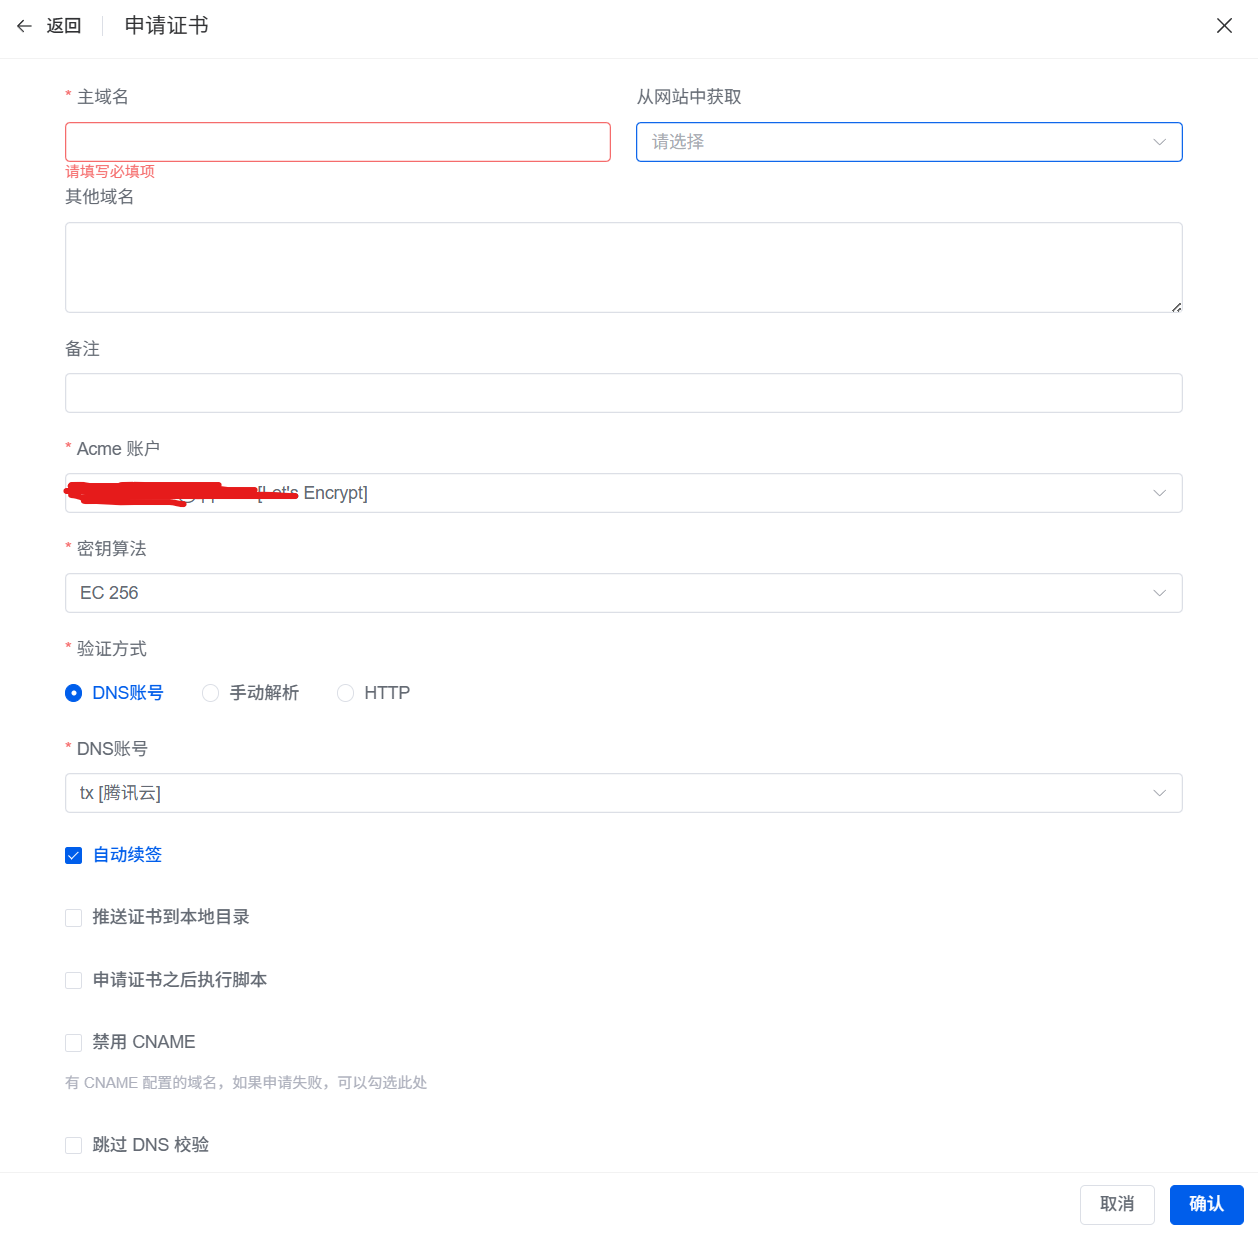This screenshot has width=1258, height=1237.
Task: Choose HTTP verification method
Action: (346, 693)
